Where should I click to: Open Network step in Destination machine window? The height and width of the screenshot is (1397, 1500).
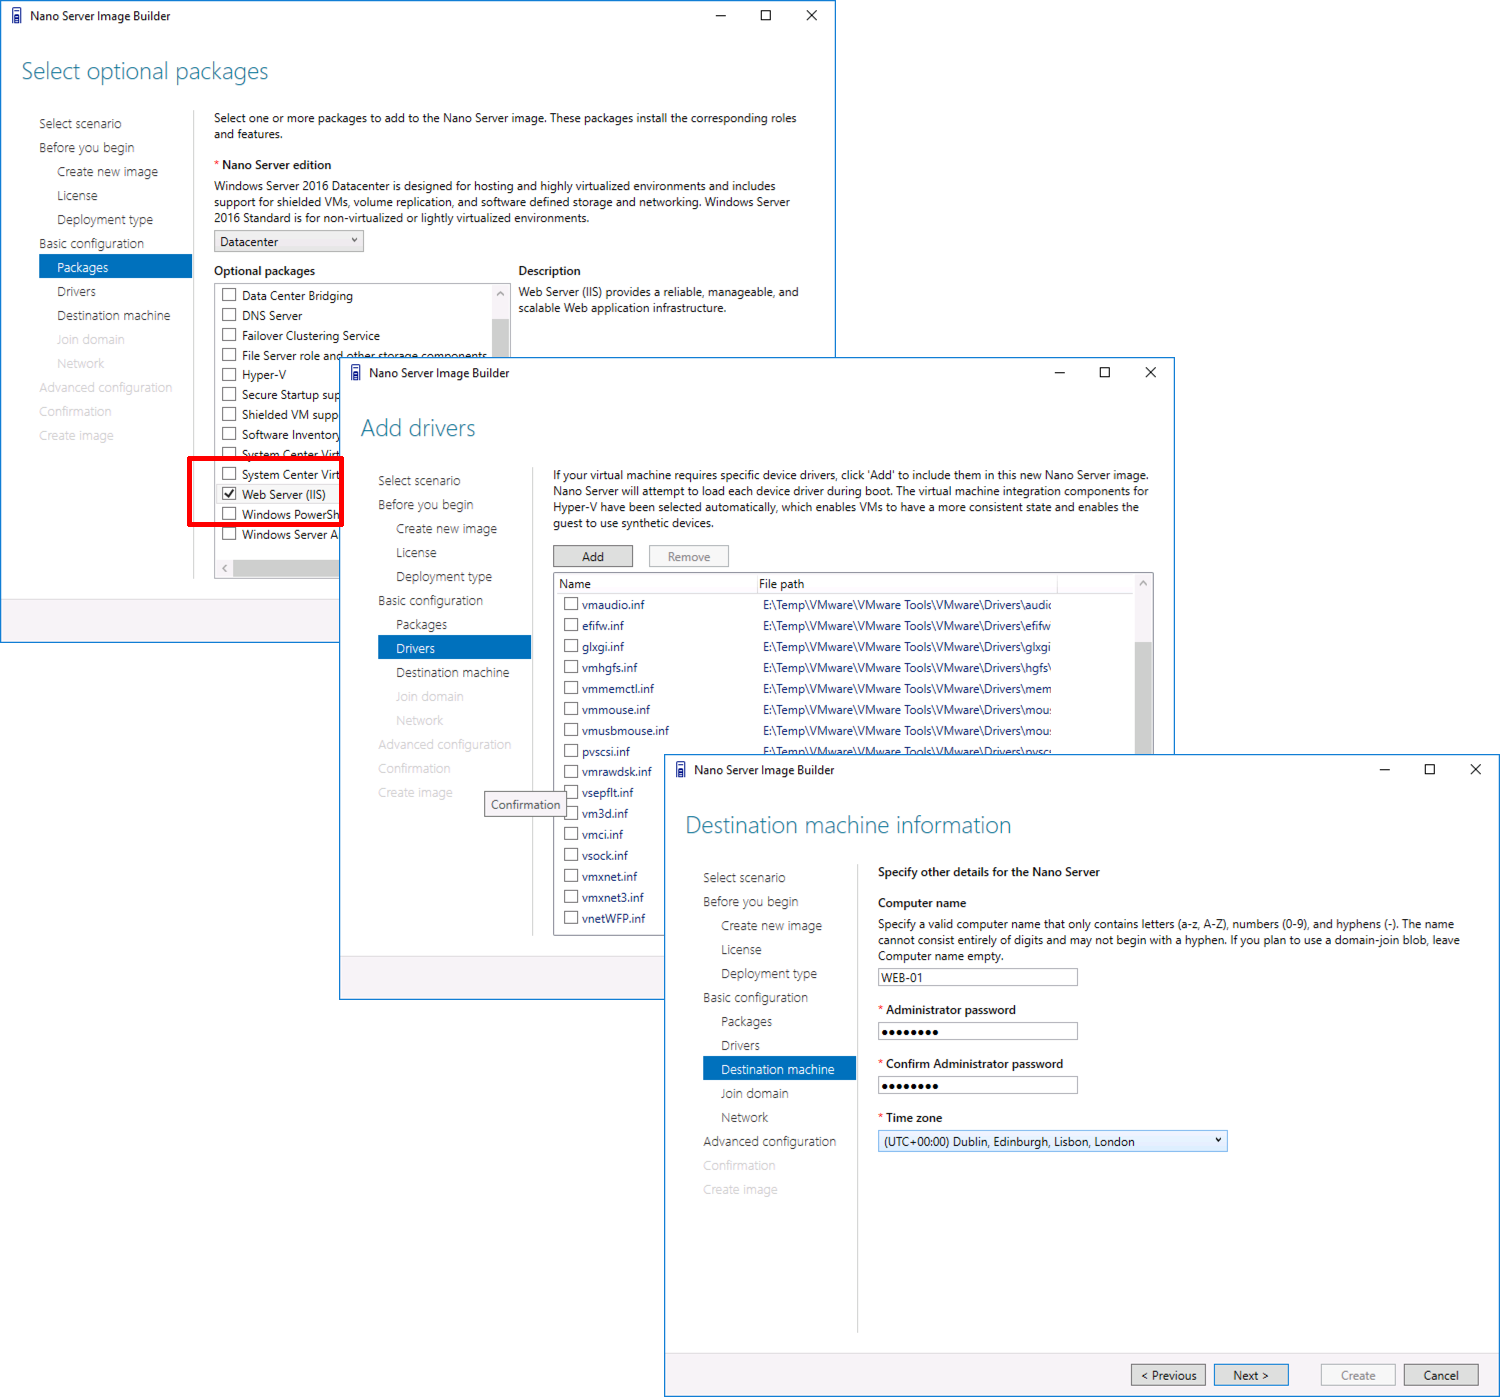744,1117
